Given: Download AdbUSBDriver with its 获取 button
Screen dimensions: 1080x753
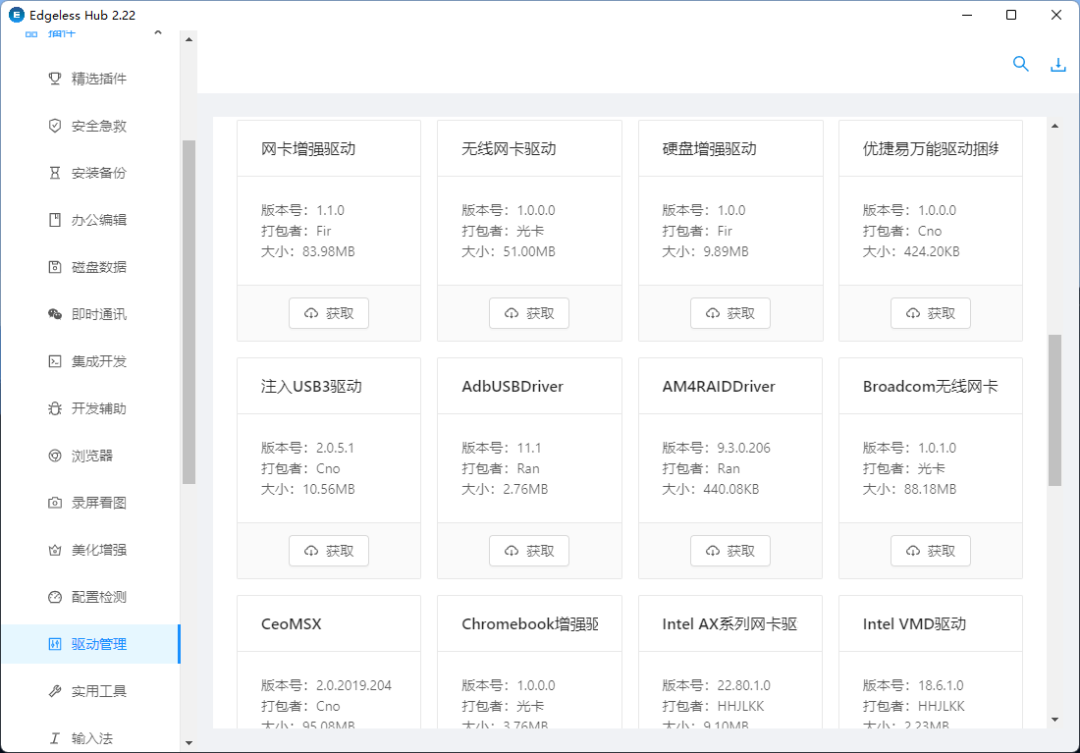Looking at the screenshot, I should pyautogui.click(x=529, y=551).
